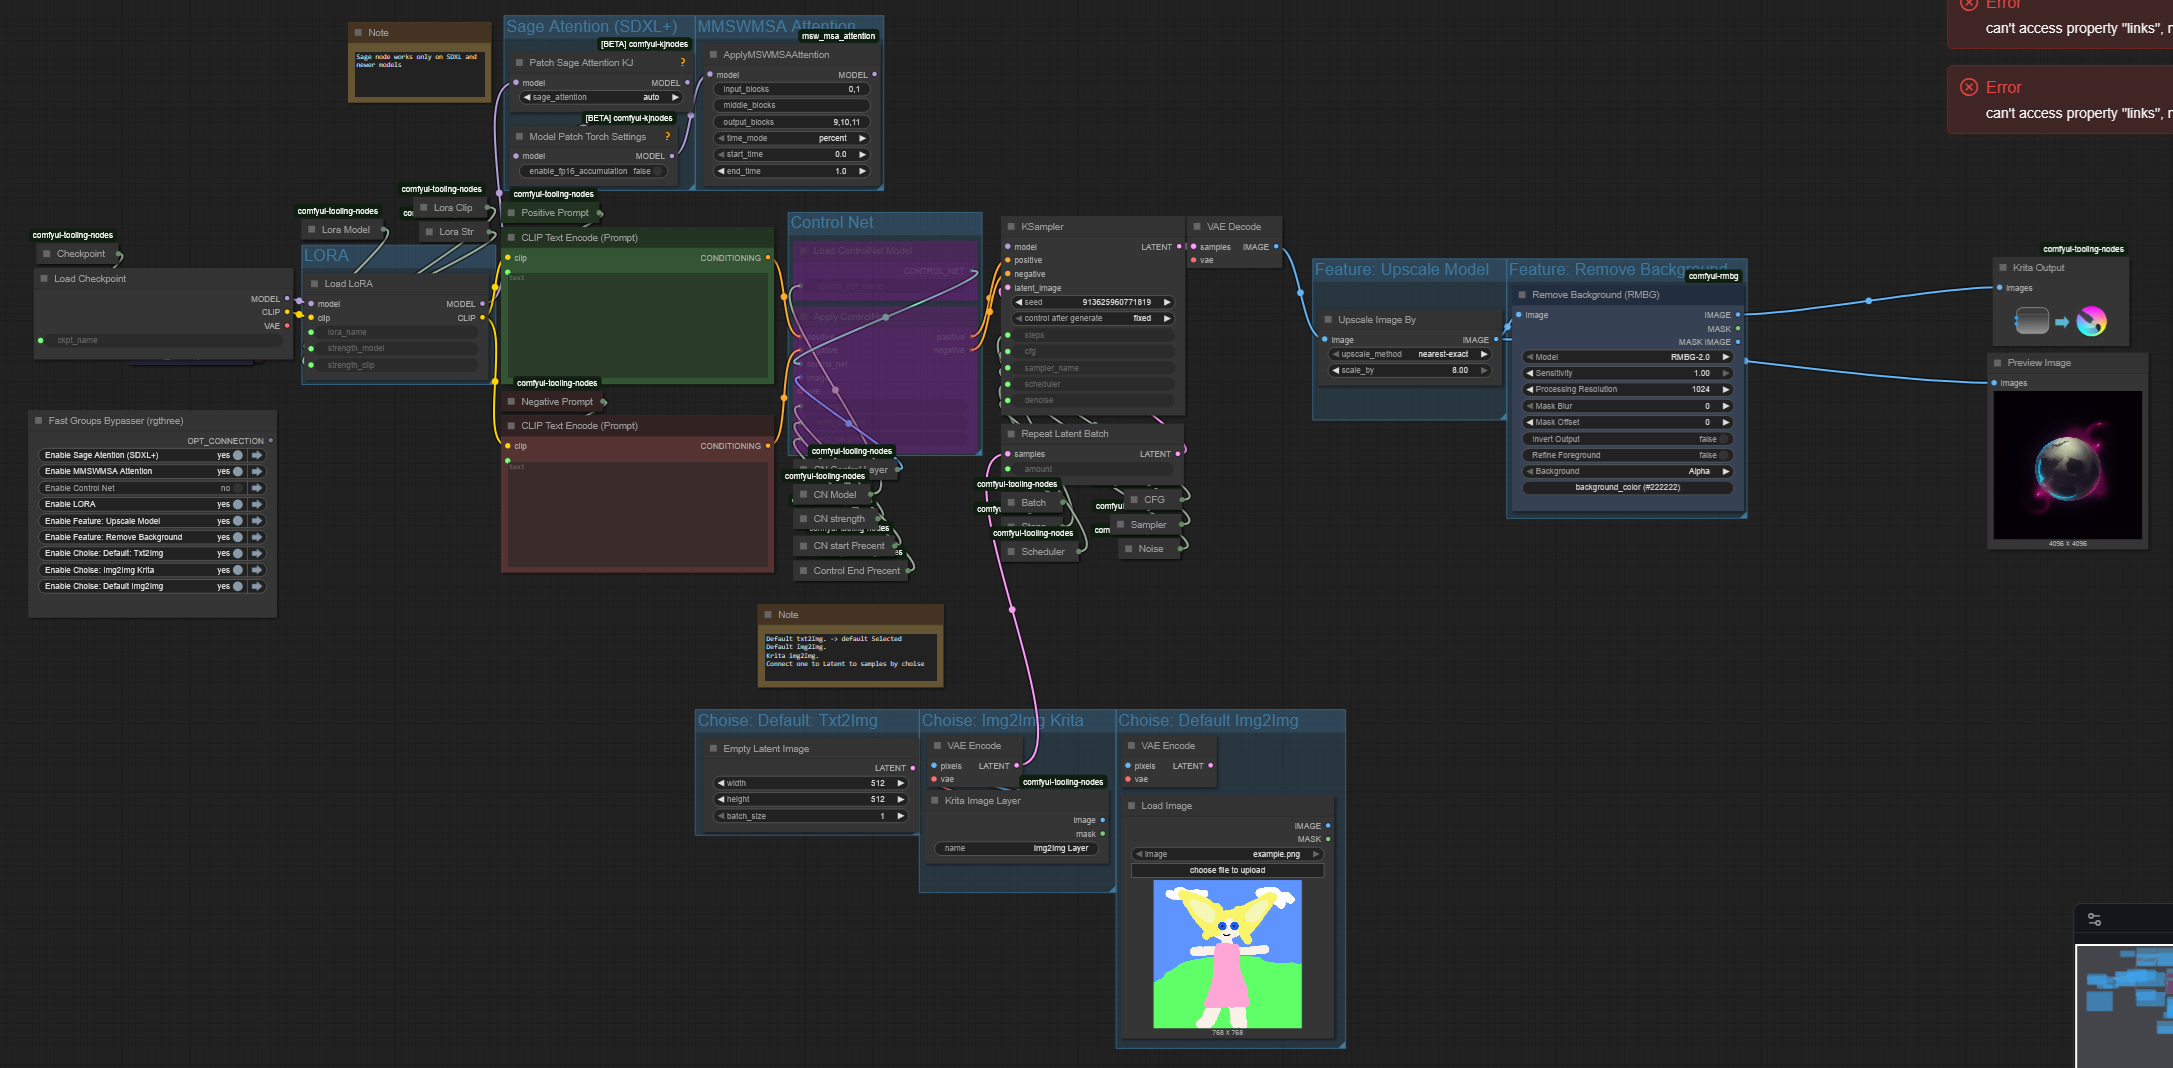
Task: Collapse the Remove Background (RMBG) node title dot
Action: tap(1522, 295)
